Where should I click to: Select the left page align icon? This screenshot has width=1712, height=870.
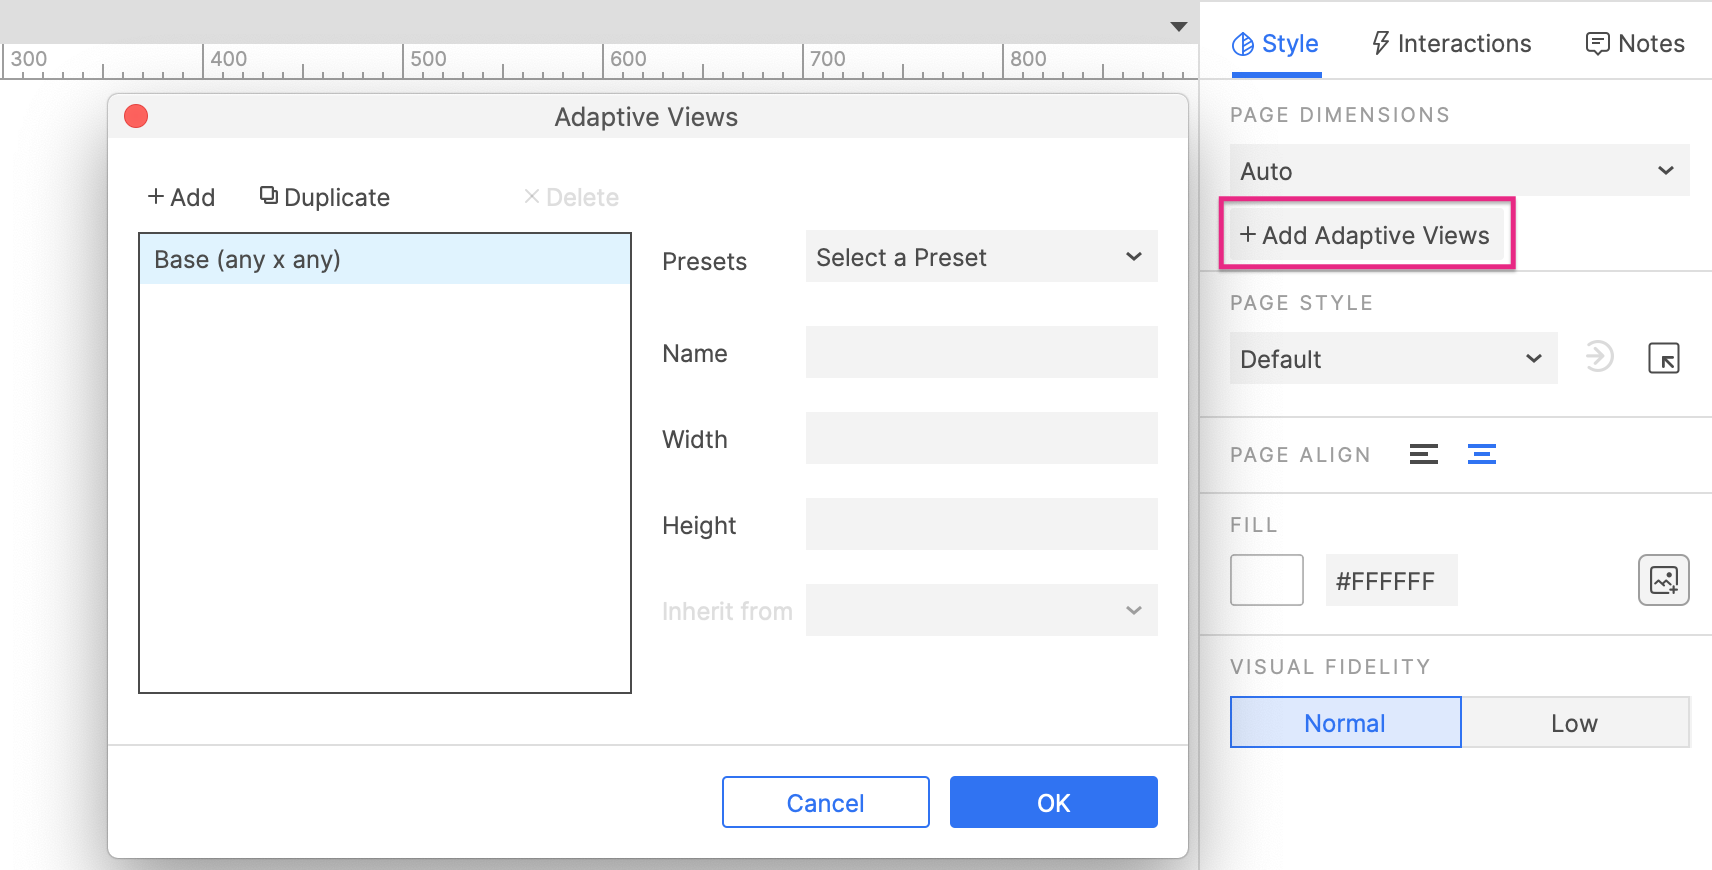[x=1423, y=455]
